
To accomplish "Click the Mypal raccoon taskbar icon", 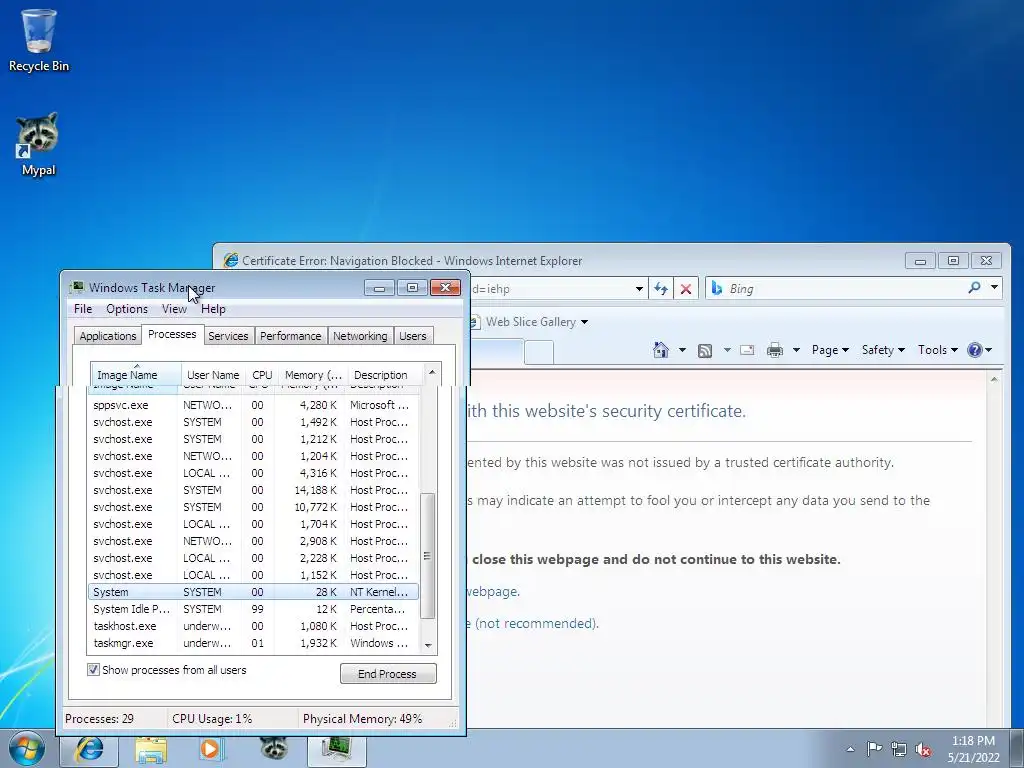I will coord(274,749).
